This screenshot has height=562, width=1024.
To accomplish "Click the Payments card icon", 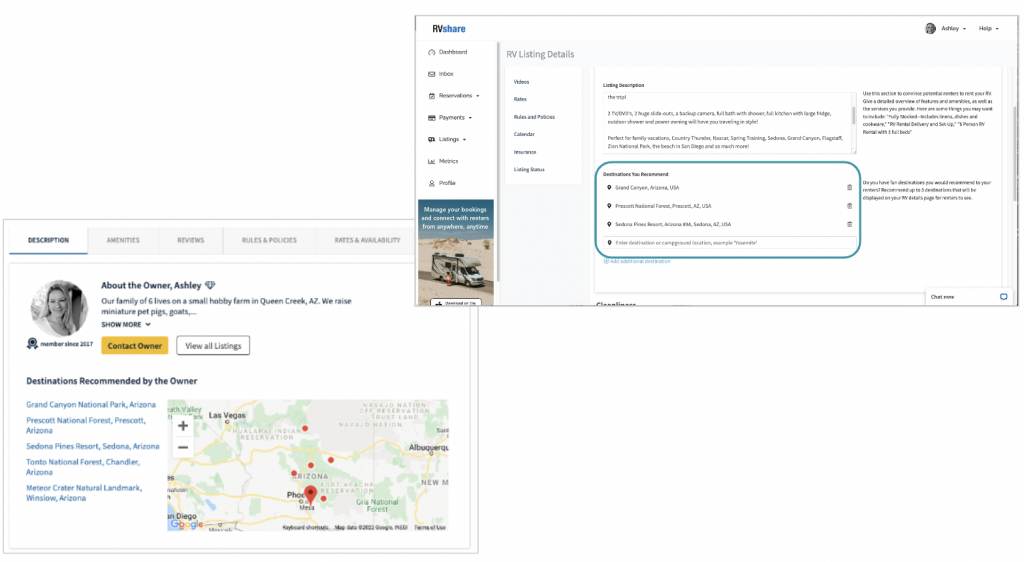I will pos(431,118).
